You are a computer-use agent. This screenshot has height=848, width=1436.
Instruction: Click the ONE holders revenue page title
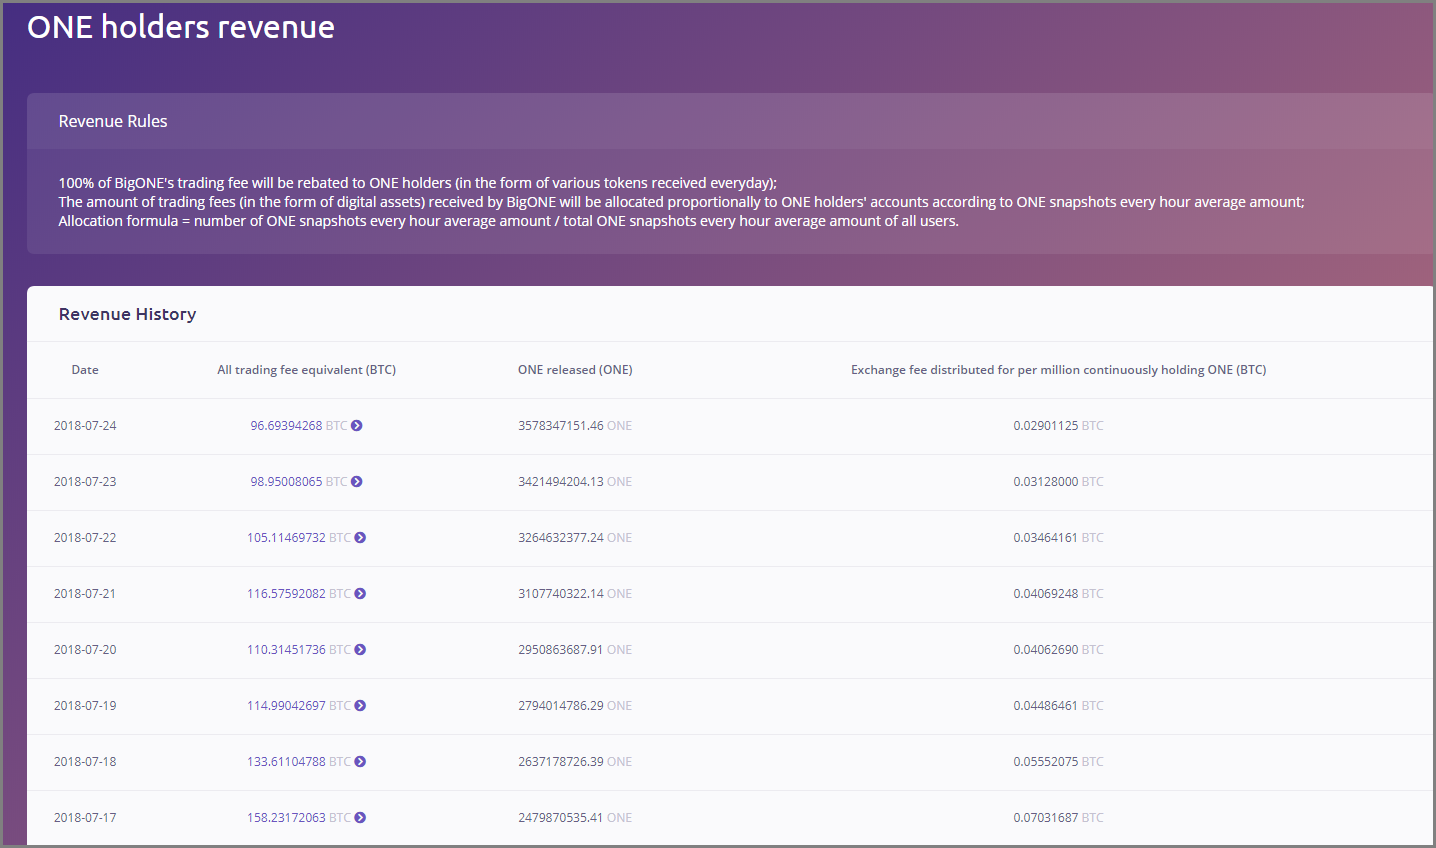[181, 27]
